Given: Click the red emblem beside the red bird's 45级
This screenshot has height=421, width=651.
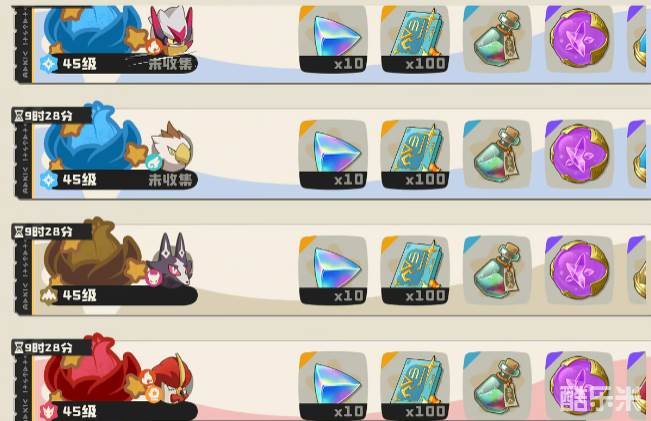Looking at the screenshot, I should 49,411.
